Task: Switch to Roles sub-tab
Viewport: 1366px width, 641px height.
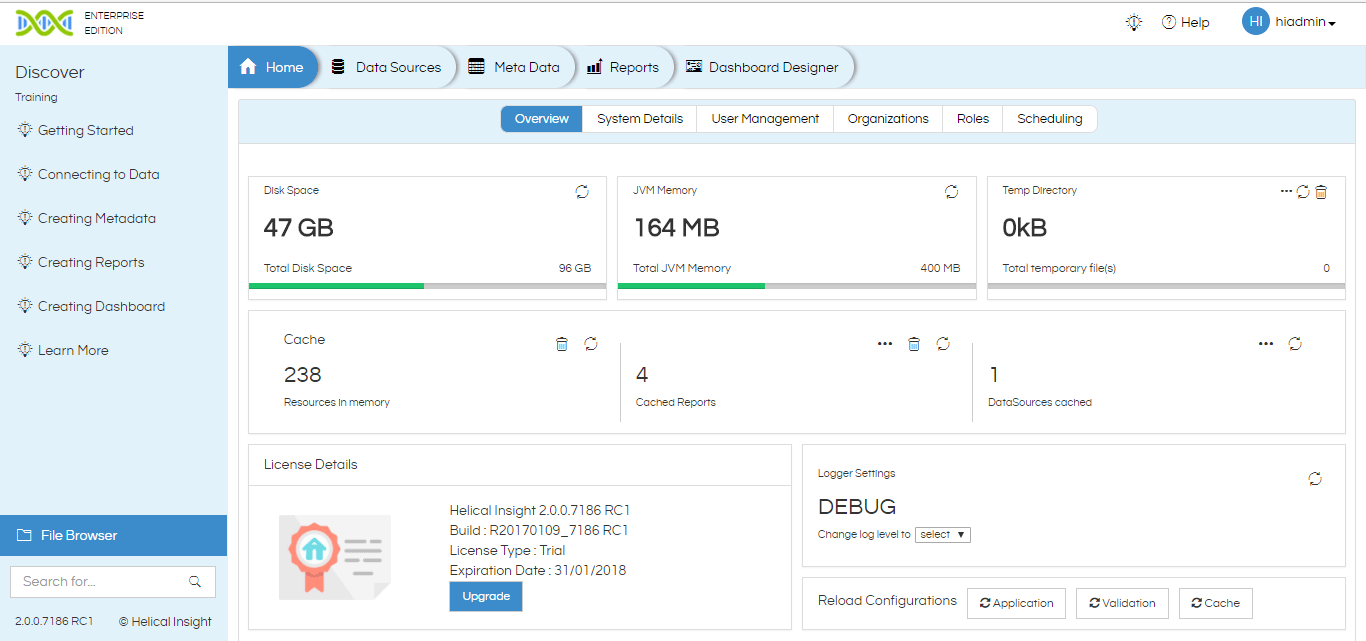Action: click(x=972, y=119)
